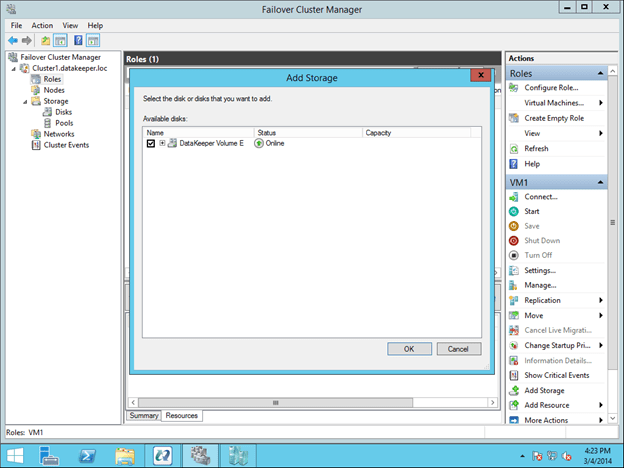Select Nodes in the cluster tree
The image size is (624, 468).
click(53, 90)
